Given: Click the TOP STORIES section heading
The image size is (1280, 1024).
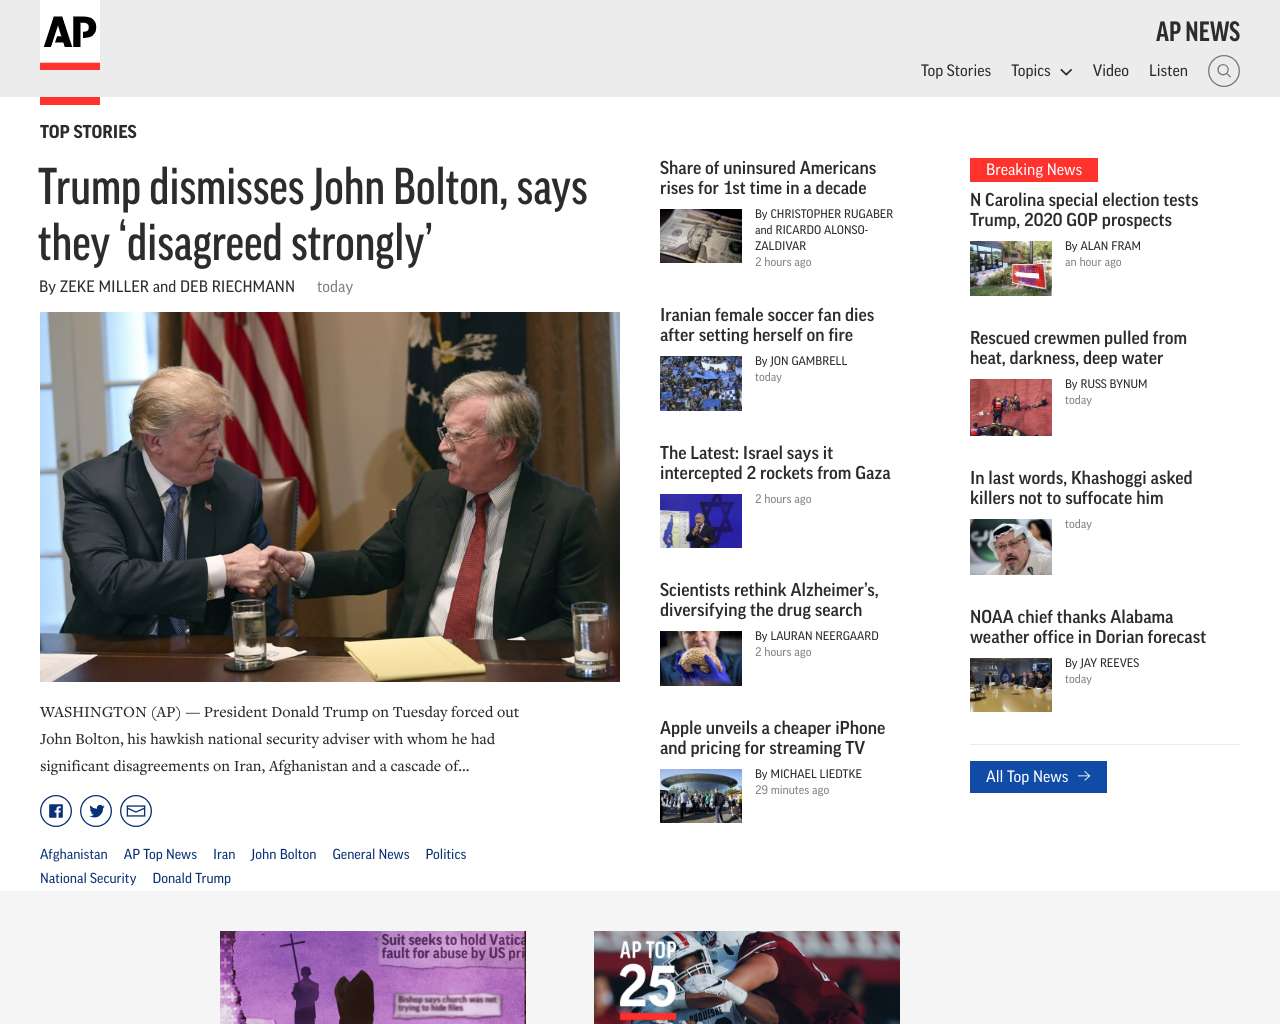Looking at the screenshot, I should 88,131.
